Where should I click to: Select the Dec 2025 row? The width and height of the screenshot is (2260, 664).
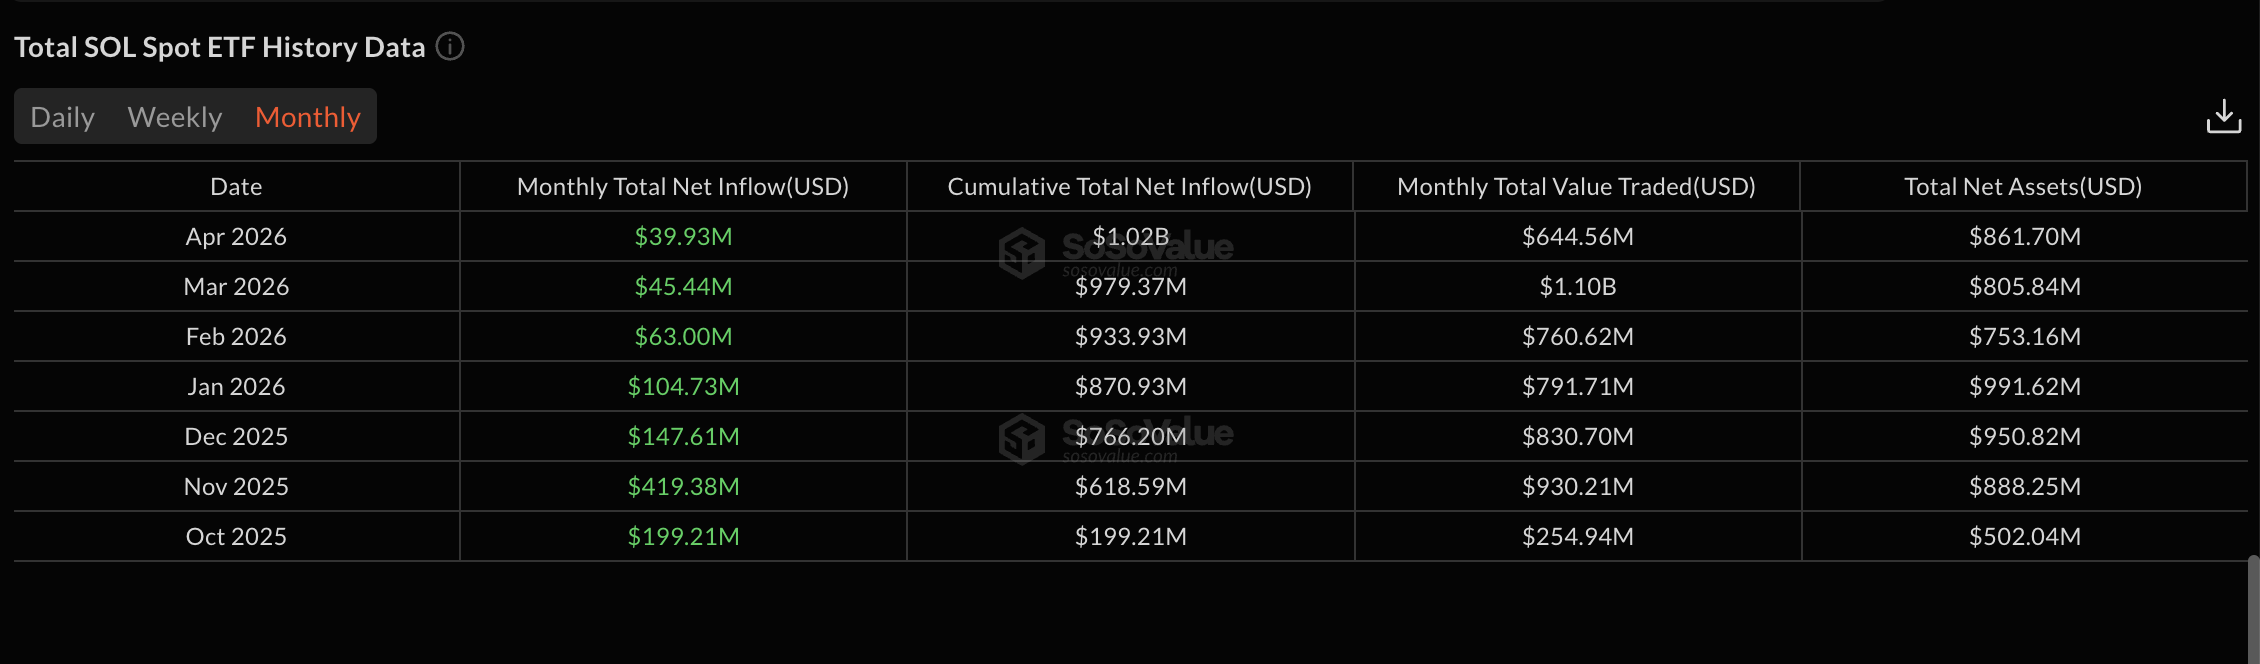point(1130,436)
